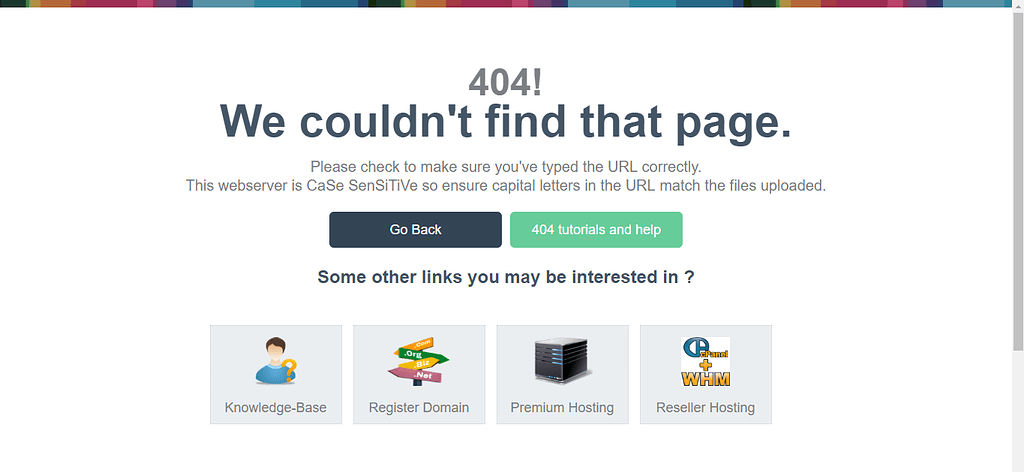This screenshot has width=1024, height=472.
Task: Click the multicolored stripe banner at top
Action: click(x=506, y=3)
